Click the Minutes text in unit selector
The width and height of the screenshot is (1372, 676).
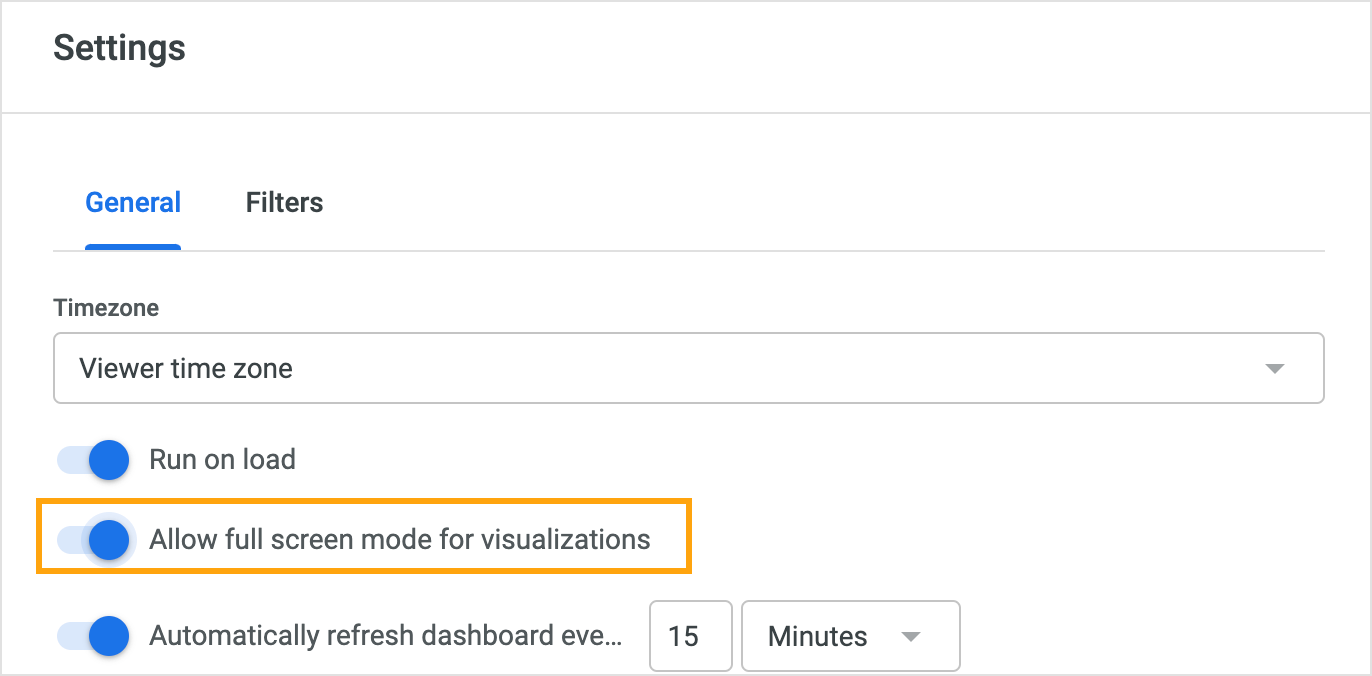point(818,637)
